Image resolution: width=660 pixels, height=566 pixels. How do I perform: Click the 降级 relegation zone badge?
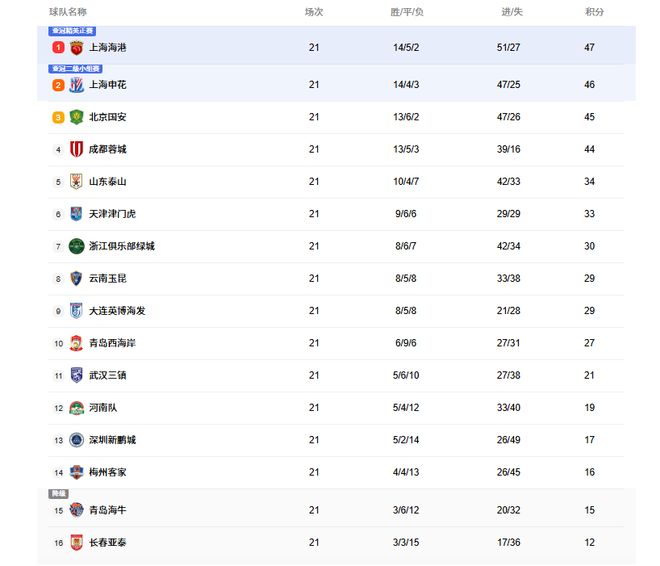coord(58,494)
